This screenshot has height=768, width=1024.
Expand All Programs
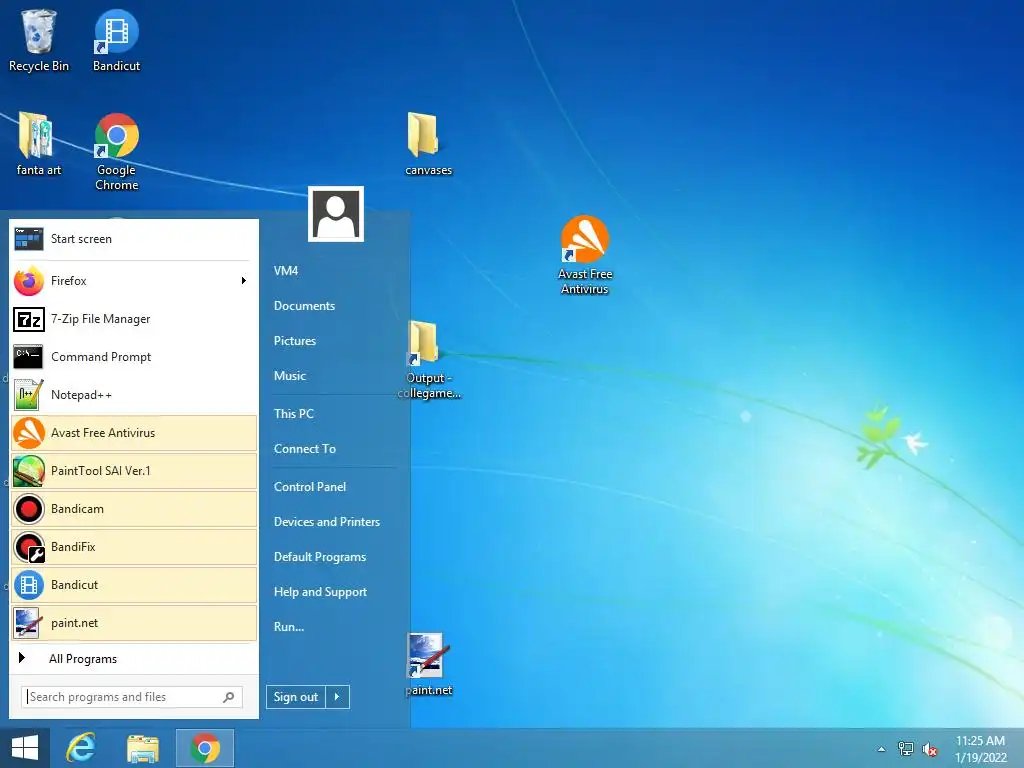point(134,659)
